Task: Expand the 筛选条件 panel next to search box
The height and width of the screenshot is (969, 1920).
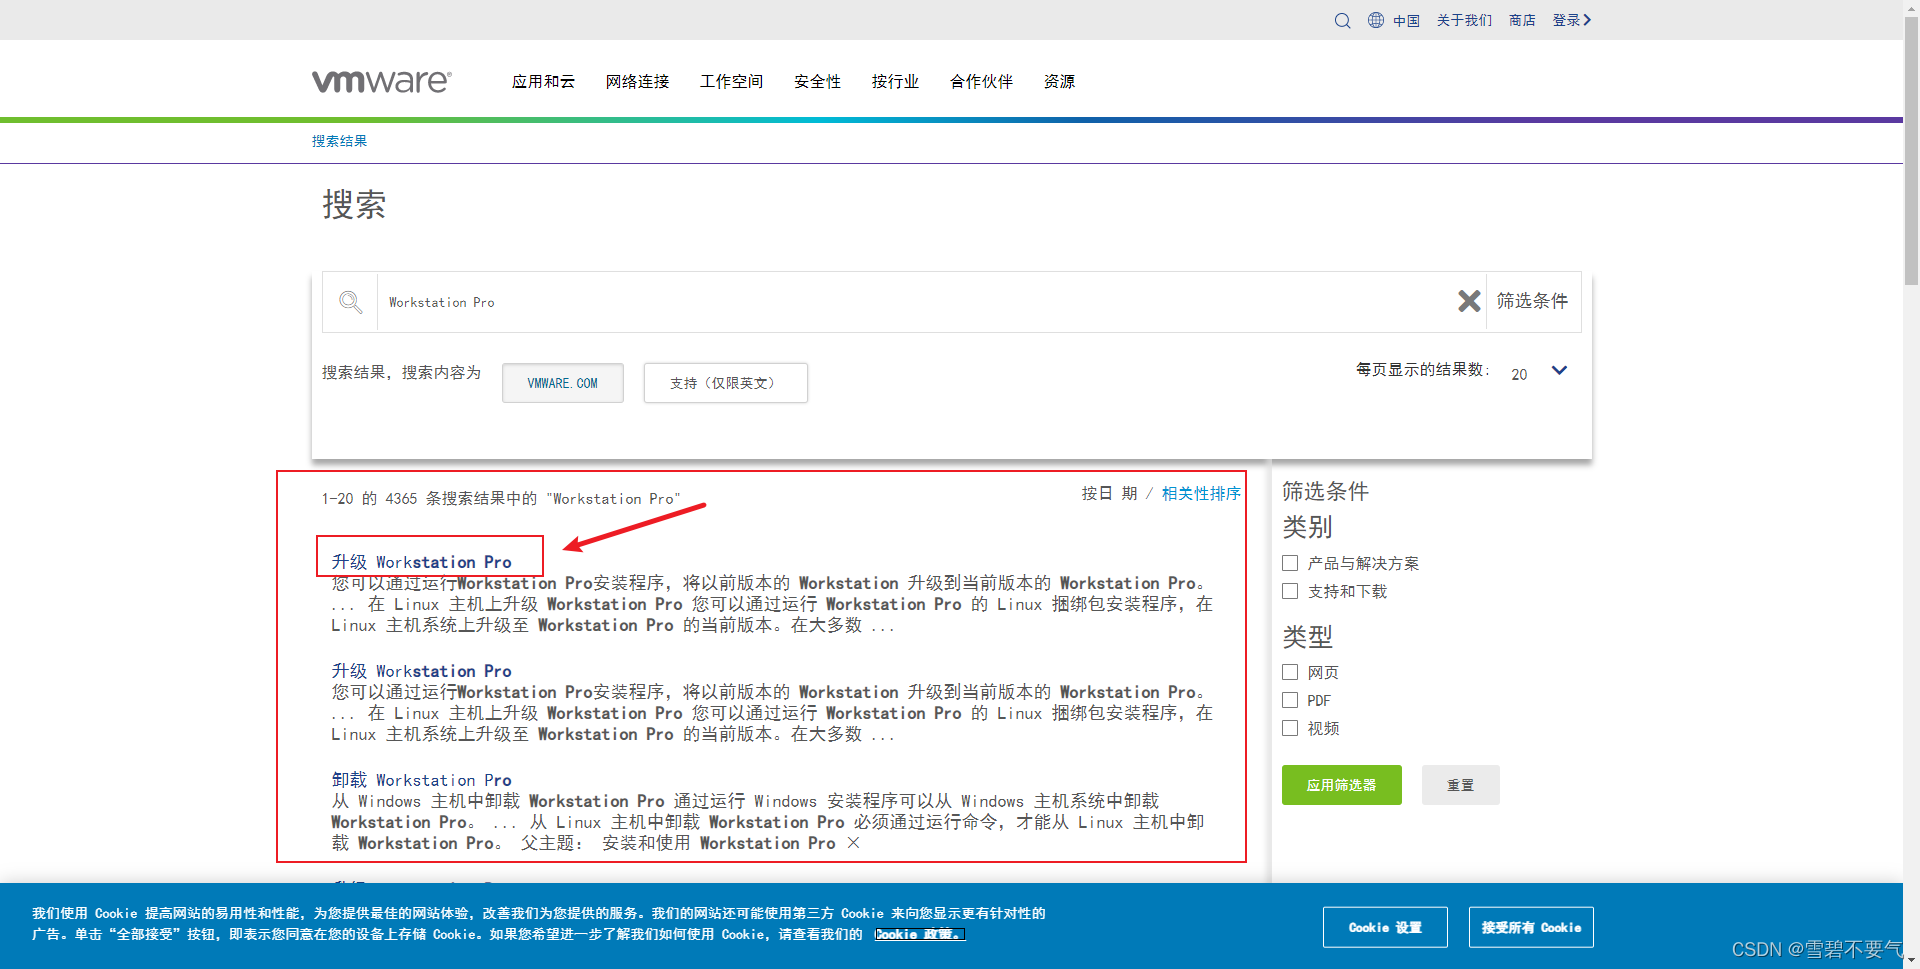Action: [x=1532, y=301]
